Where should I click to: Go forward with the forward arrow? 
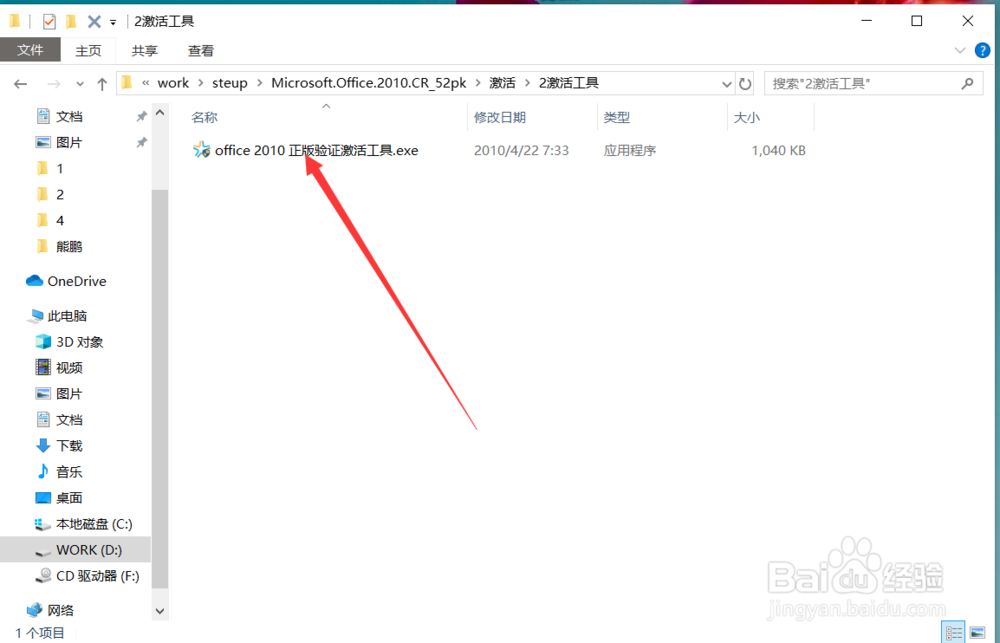tap(54, 84)
